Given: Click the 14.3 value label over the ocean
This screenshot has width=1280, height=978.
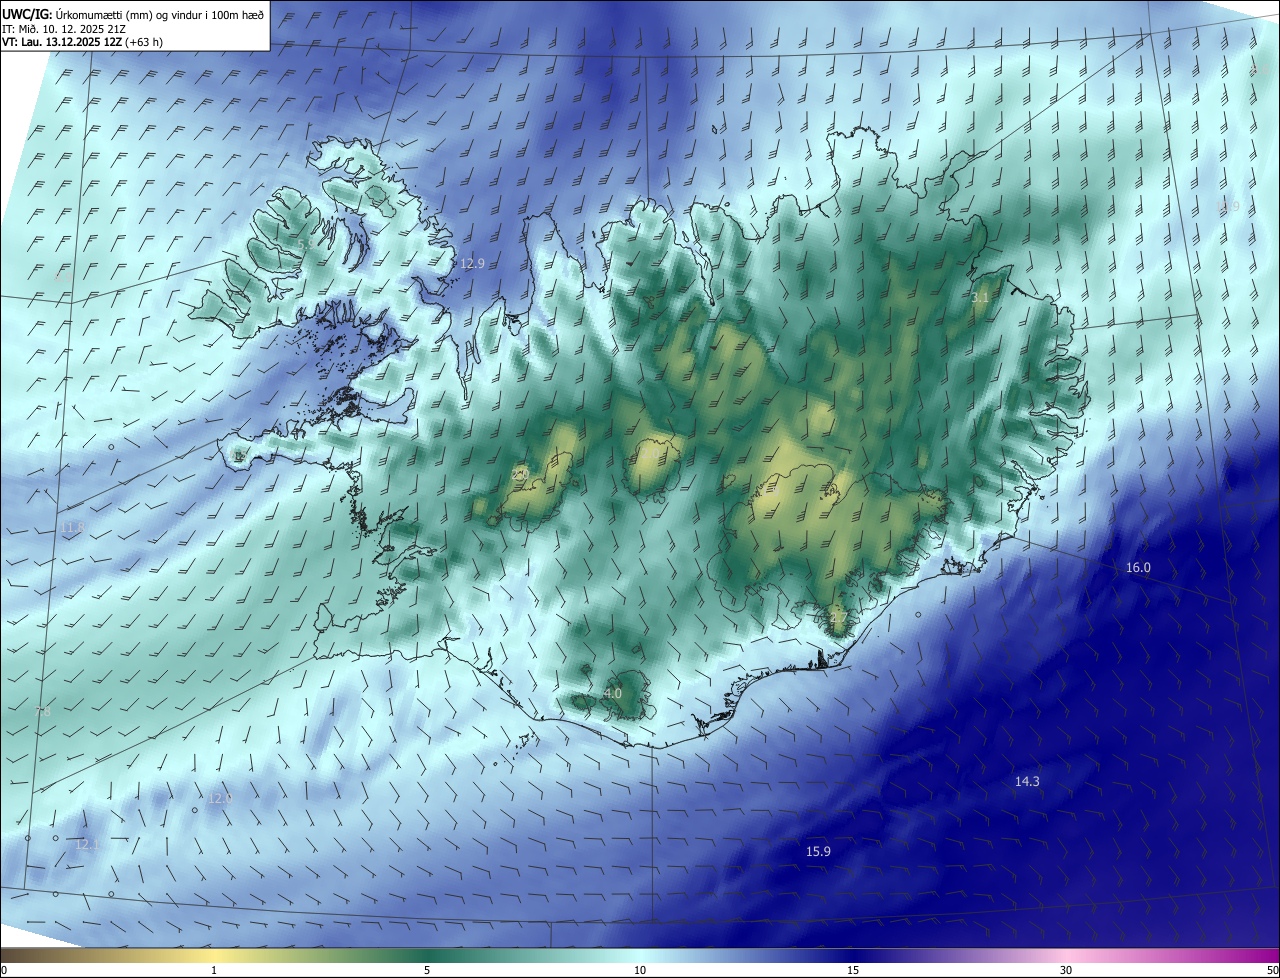Looking at the screenshot, I should click(1027, 781).
